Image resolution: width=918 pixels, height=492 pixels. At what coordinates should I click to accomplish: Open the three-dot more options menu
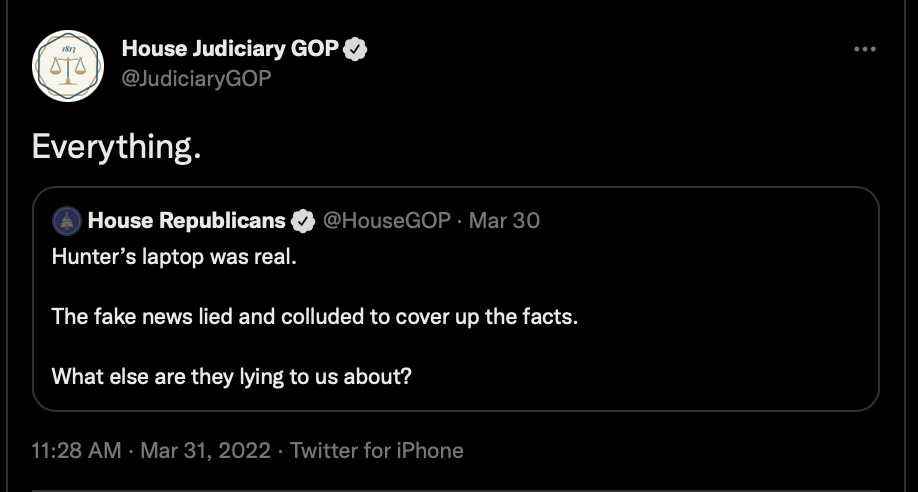click(865, 49)
